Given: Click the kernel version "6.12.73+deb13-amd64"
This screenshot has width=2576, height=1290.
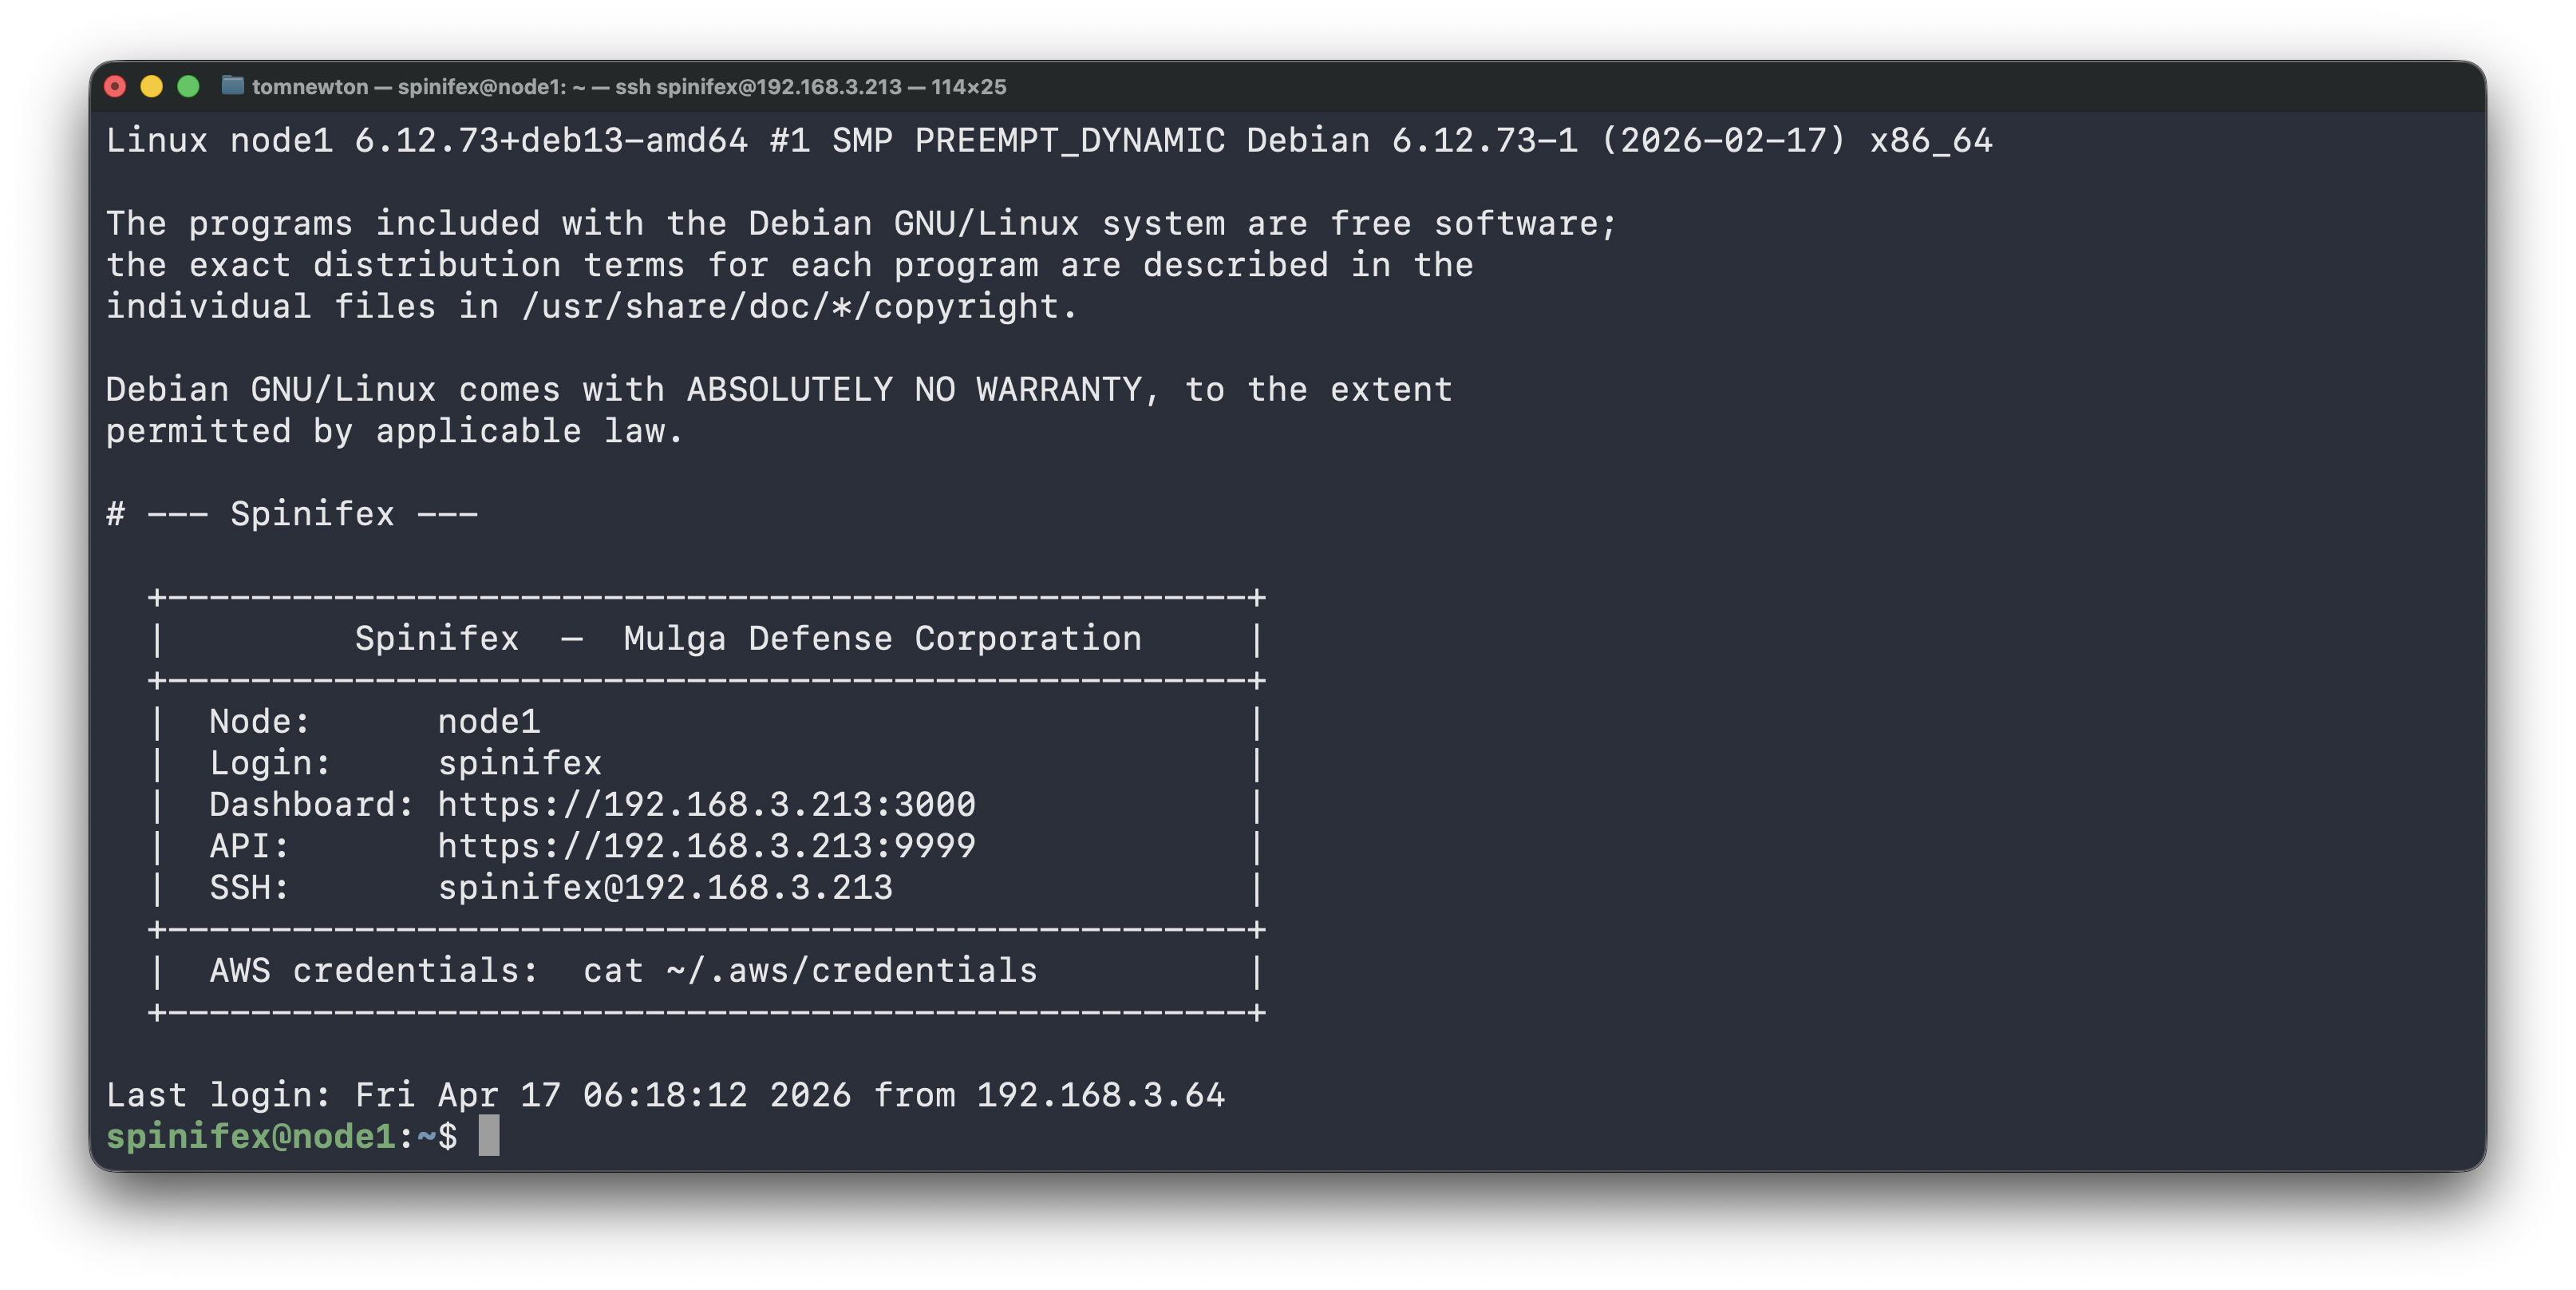Looking at the screenshot, I should [551, 141].
